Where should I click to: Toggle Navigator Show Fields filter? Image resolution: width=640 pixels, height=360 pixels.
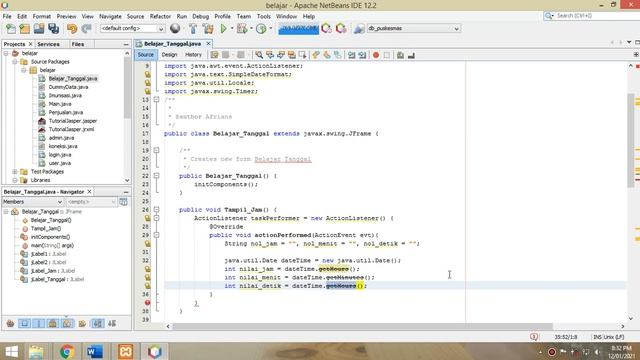[x=24, y=324]
